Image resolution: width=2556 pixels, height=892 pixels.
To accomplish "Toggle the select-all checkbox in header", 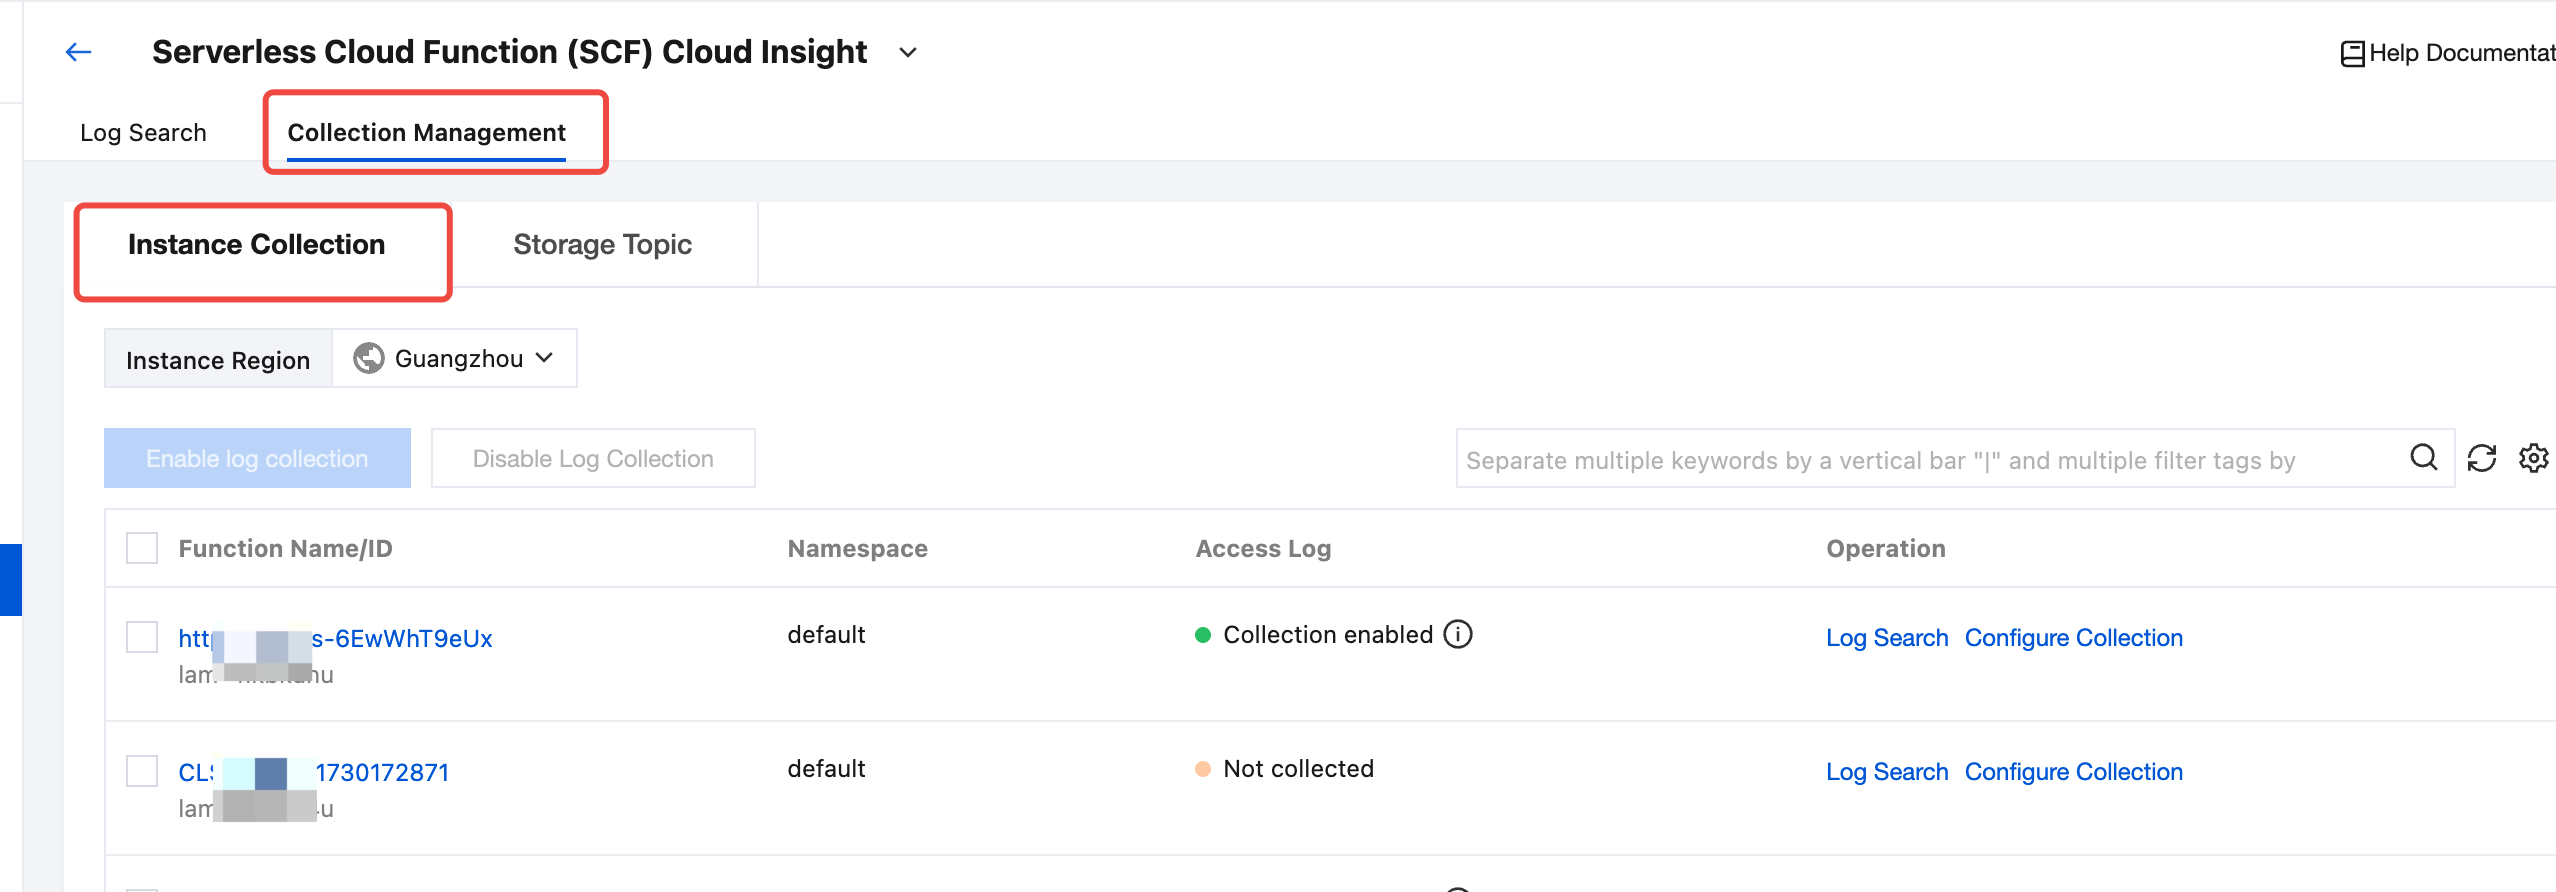I will pyautogui.click(x=142, y=548).
